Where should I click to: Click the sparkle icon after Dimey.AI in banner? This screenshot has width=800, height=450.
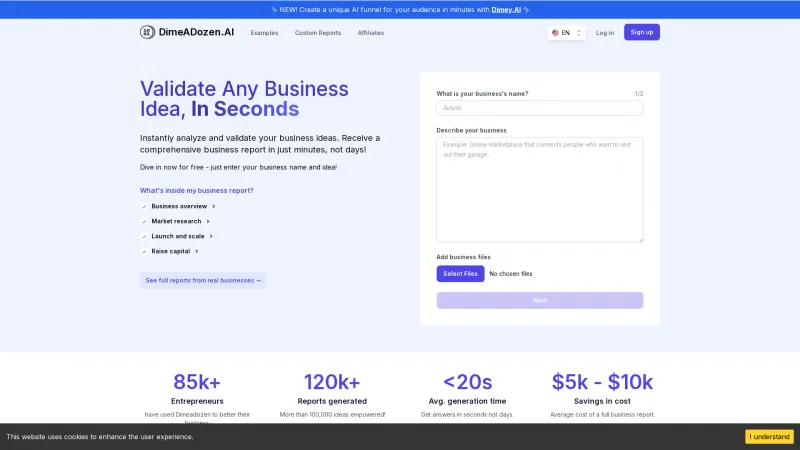pos(526,10)
